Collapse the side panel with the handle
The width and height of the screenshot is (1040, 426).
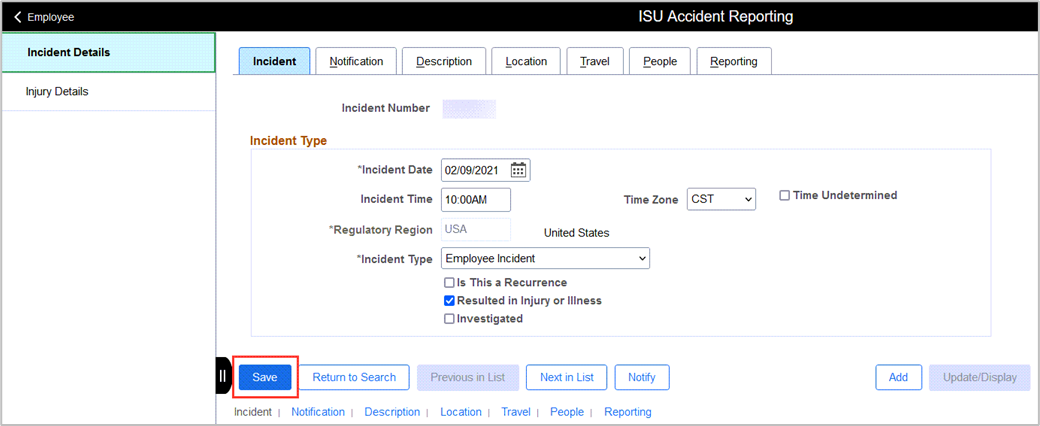pyautogui.click(x=223, y=376)
